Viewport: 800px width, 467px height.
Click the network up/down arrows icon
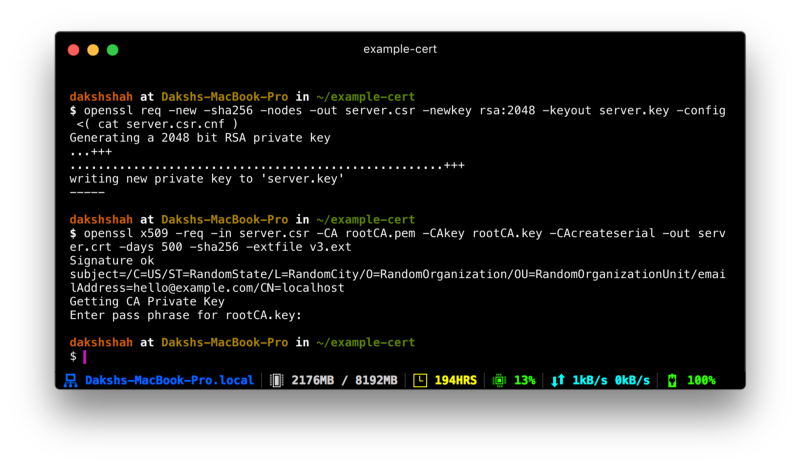click(558, 380)
